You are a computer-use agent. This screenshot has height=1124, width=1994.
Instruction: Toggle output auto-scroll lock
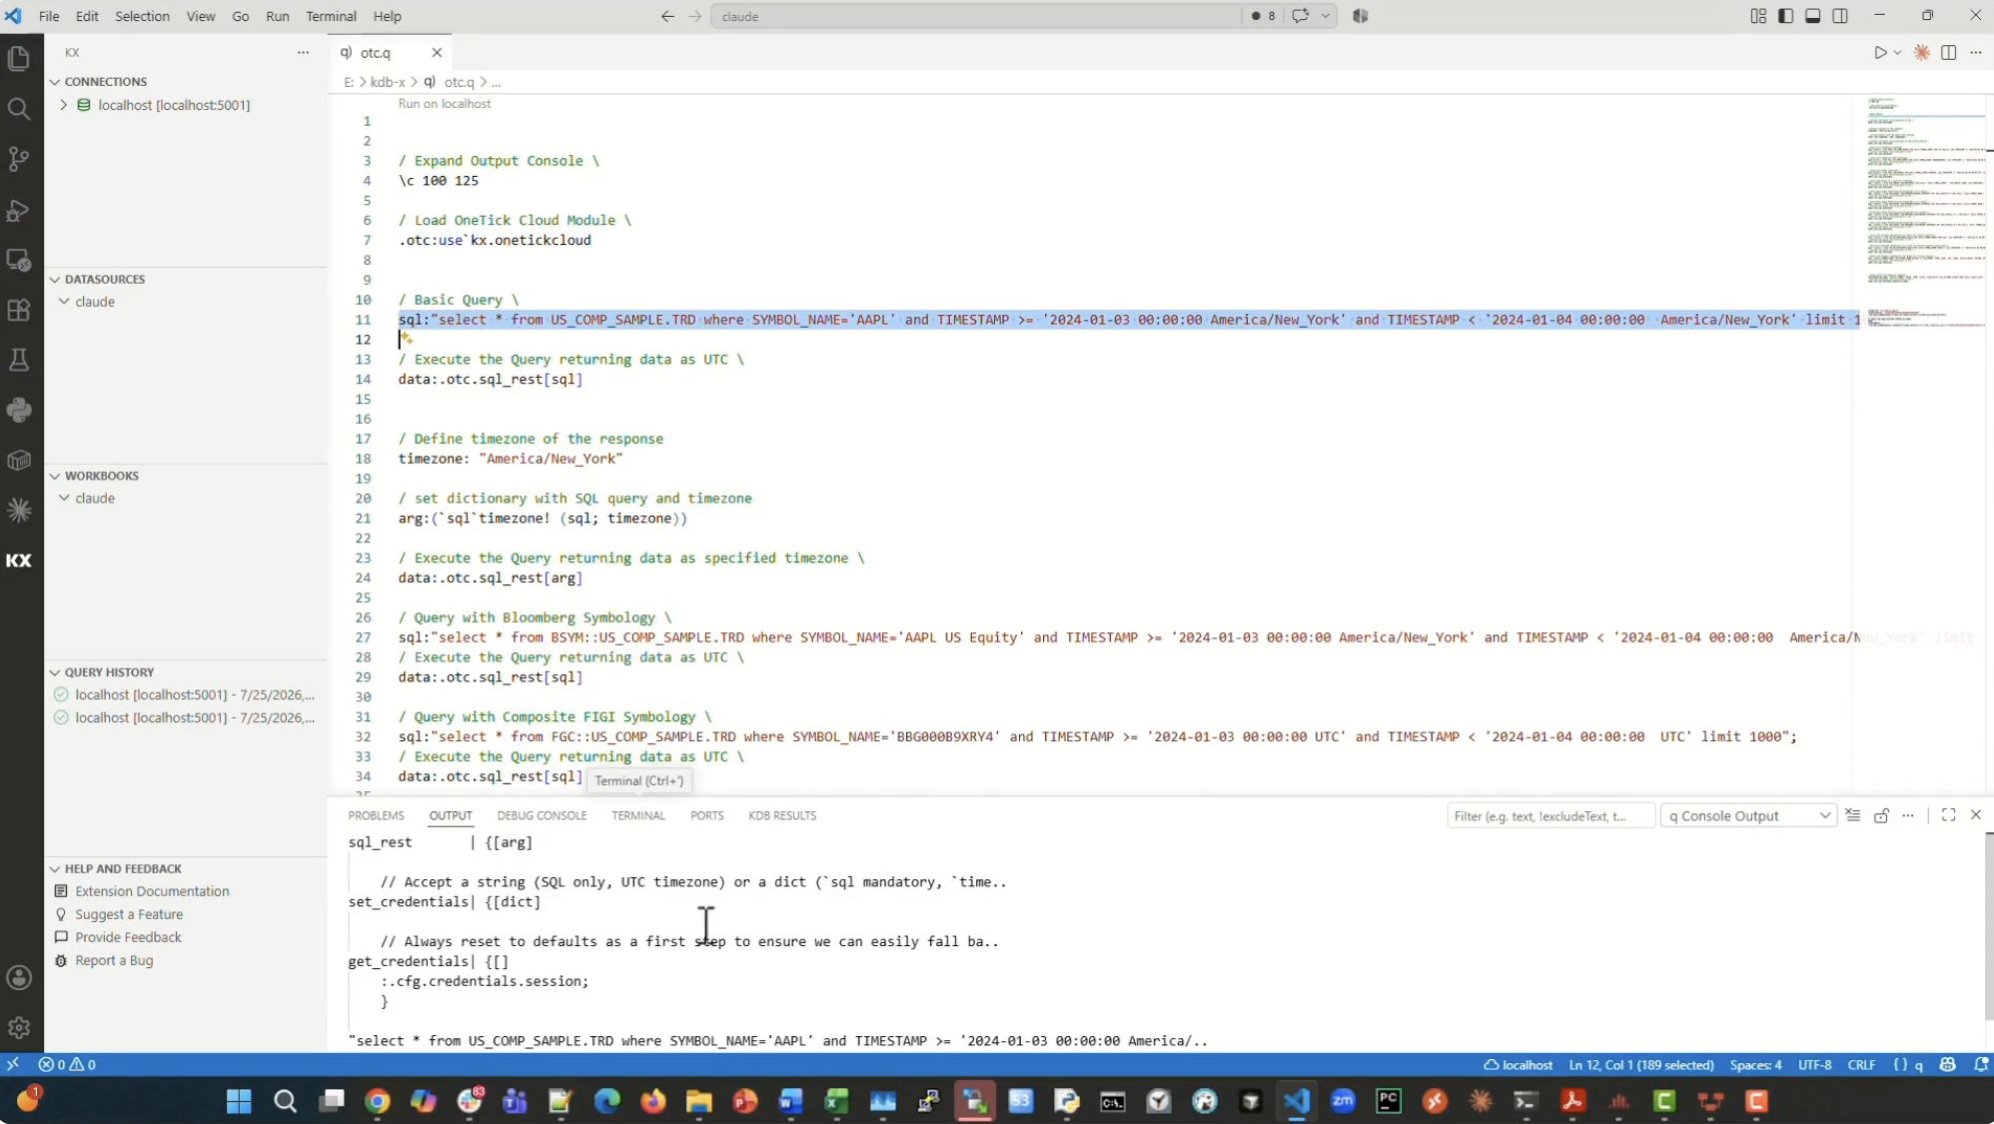[x=1881, y=815]
